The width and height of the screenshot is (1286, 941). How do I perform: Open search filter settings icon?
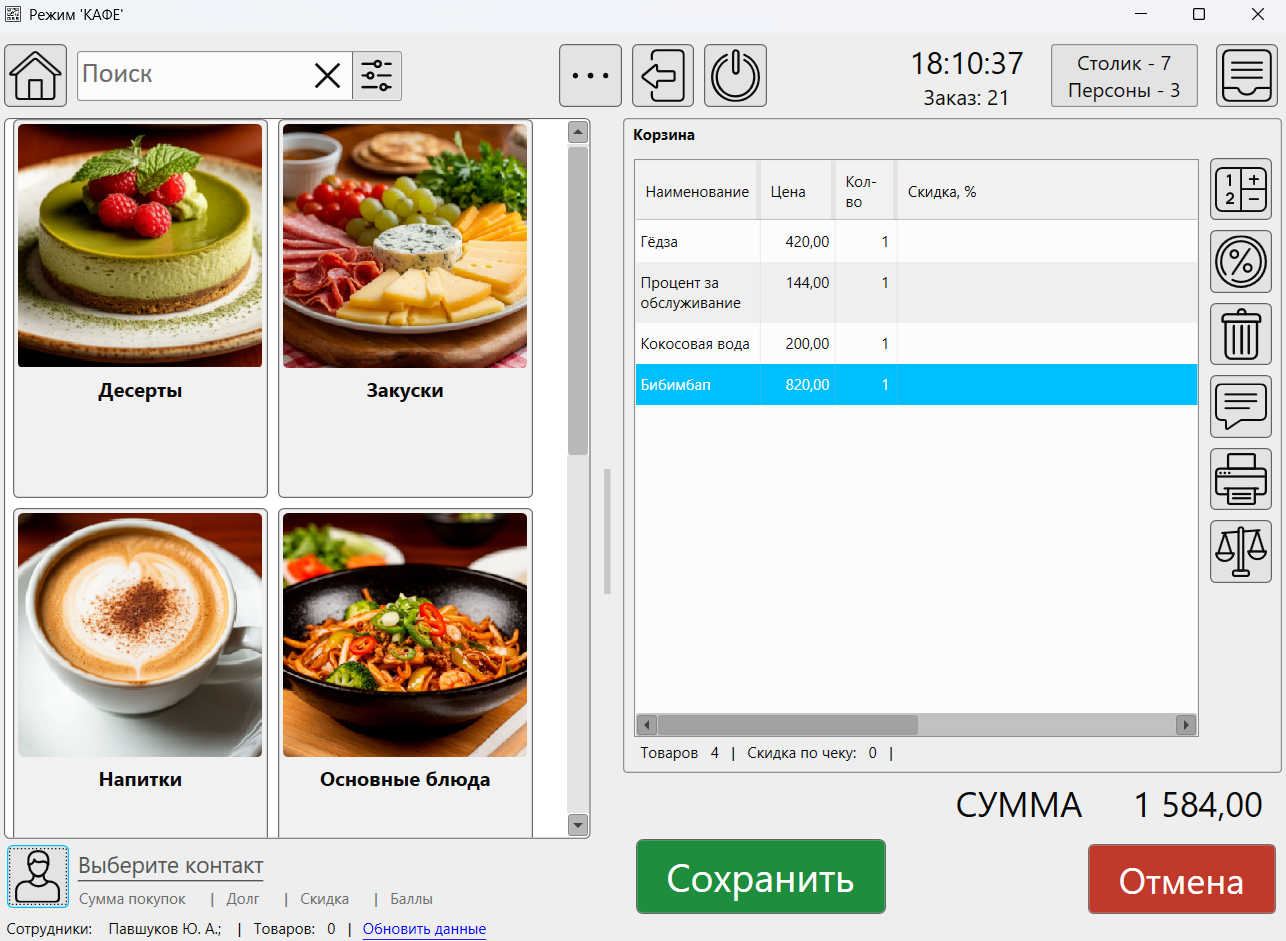[377, 76]
